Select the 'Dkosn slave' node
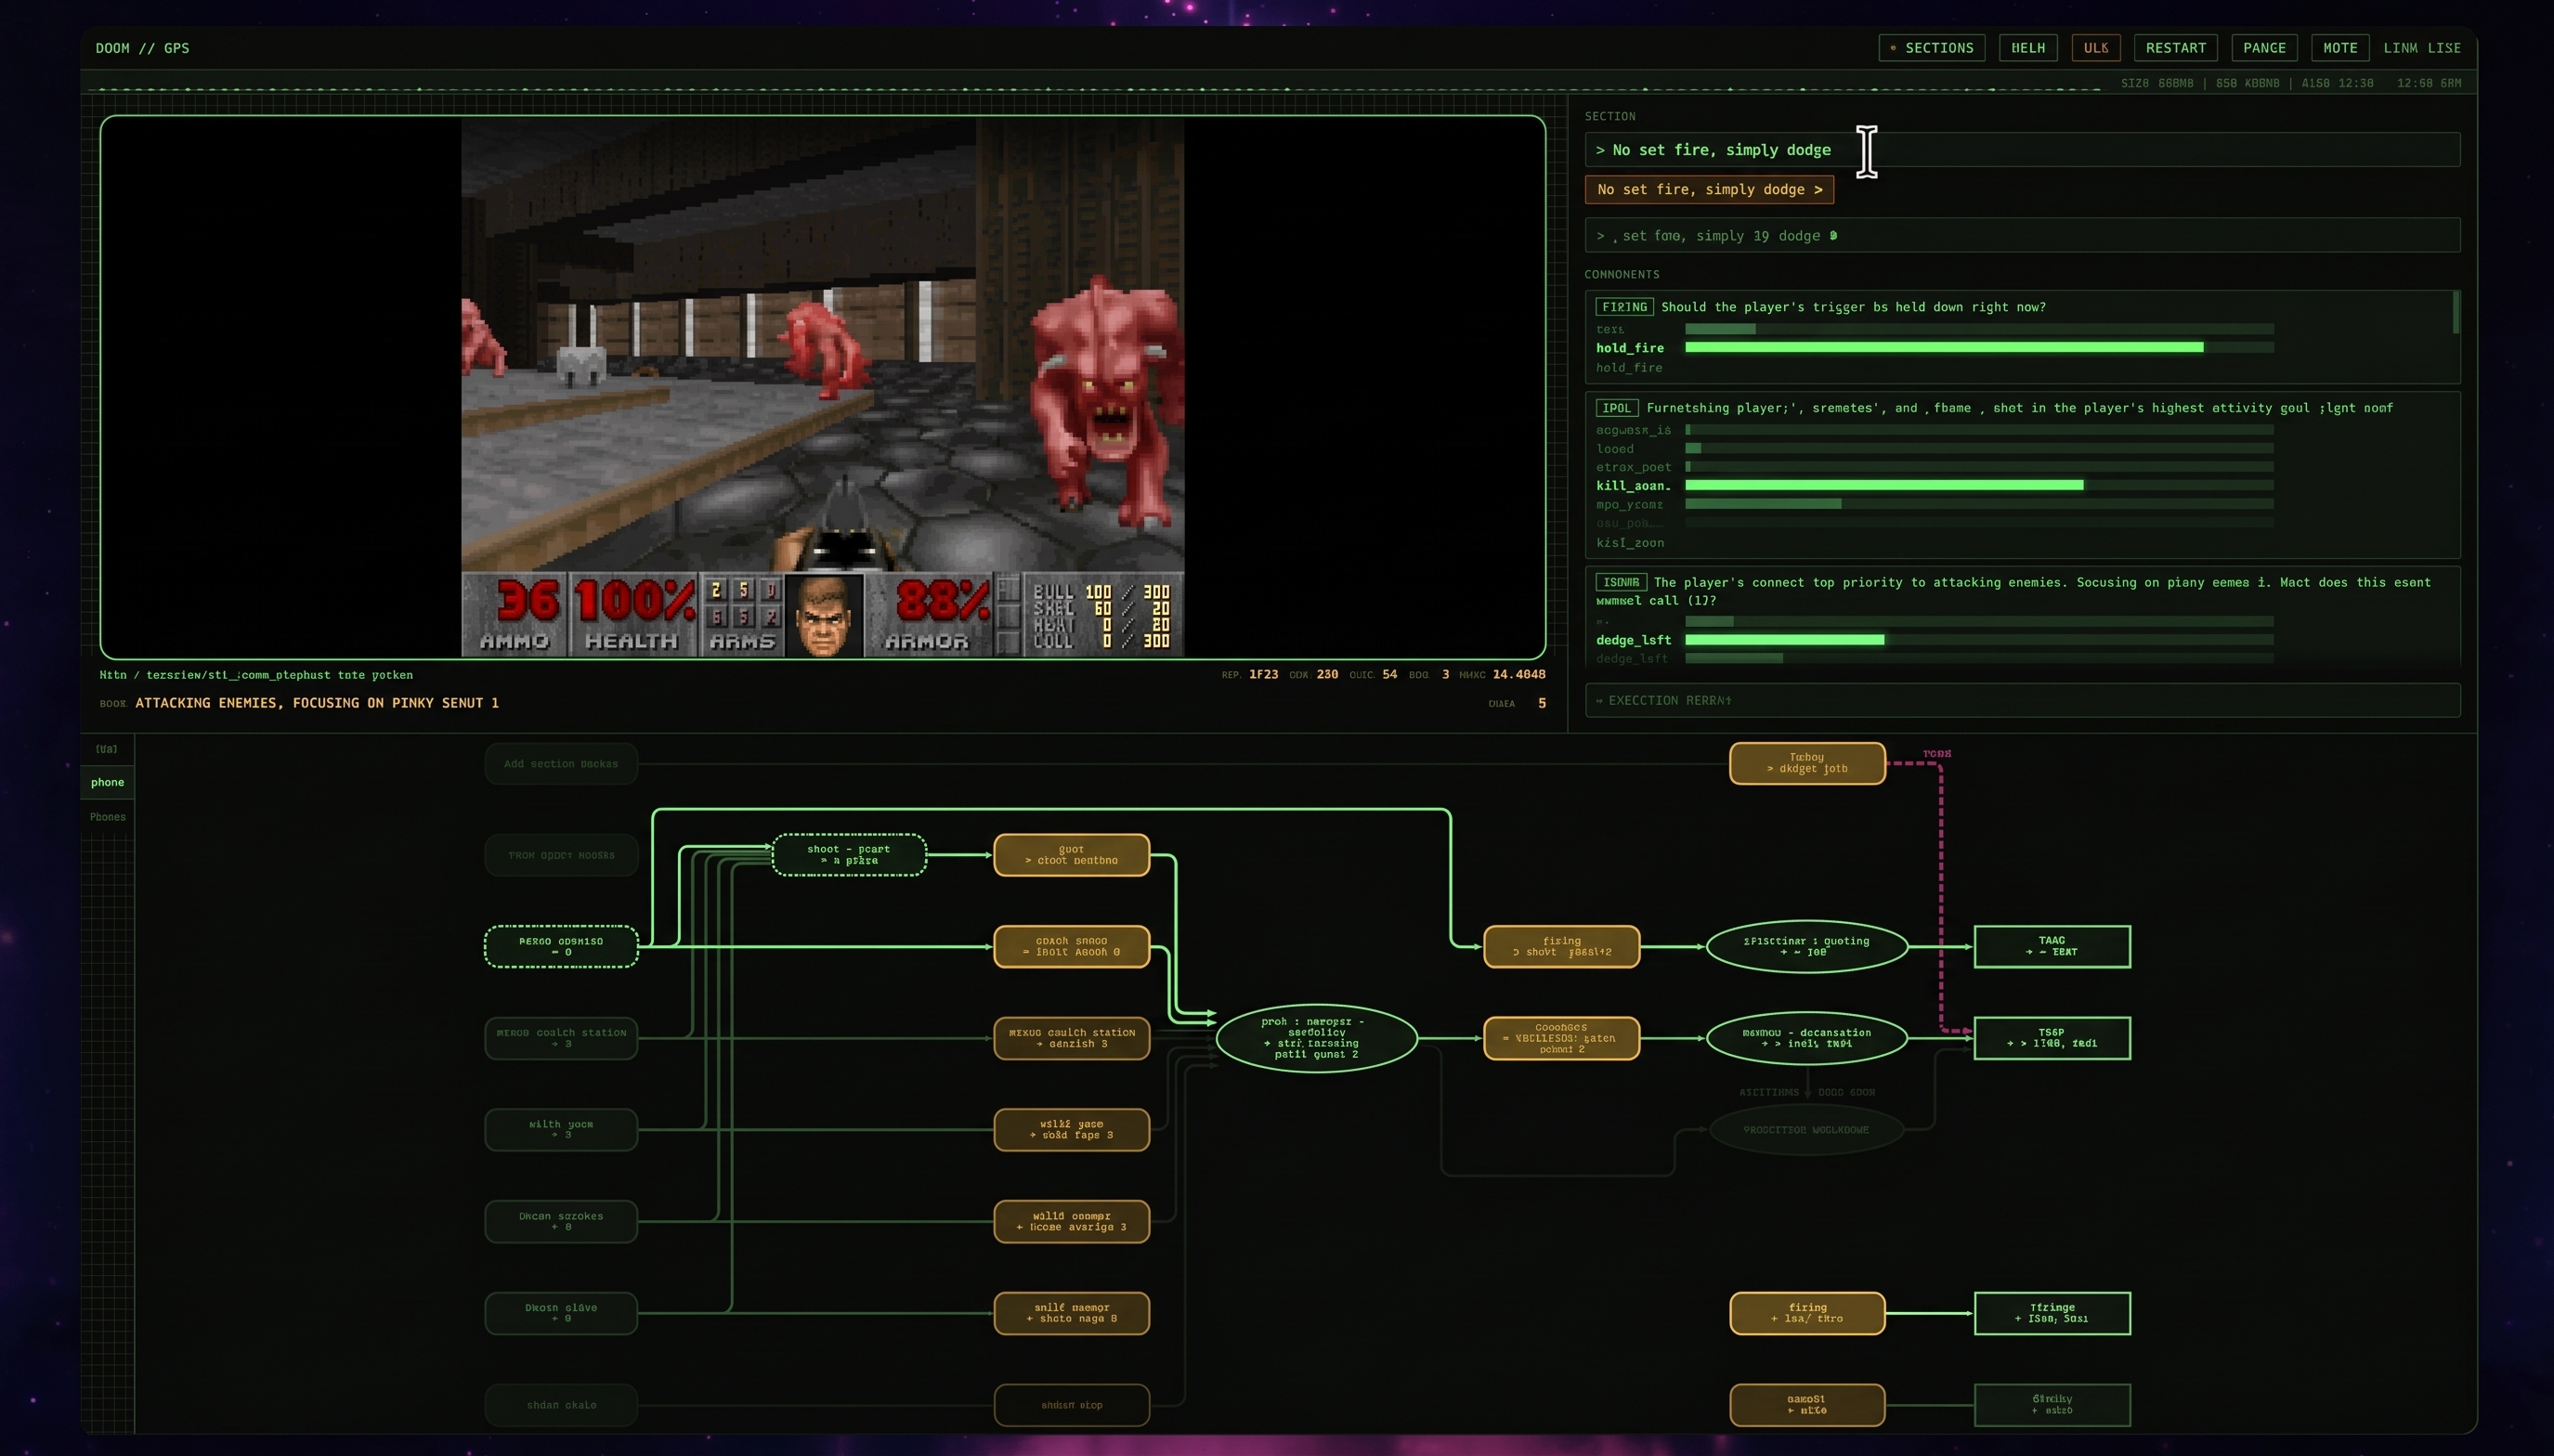The width and height of the screenshot is (2554, 1456). [x=561, y=1314]
